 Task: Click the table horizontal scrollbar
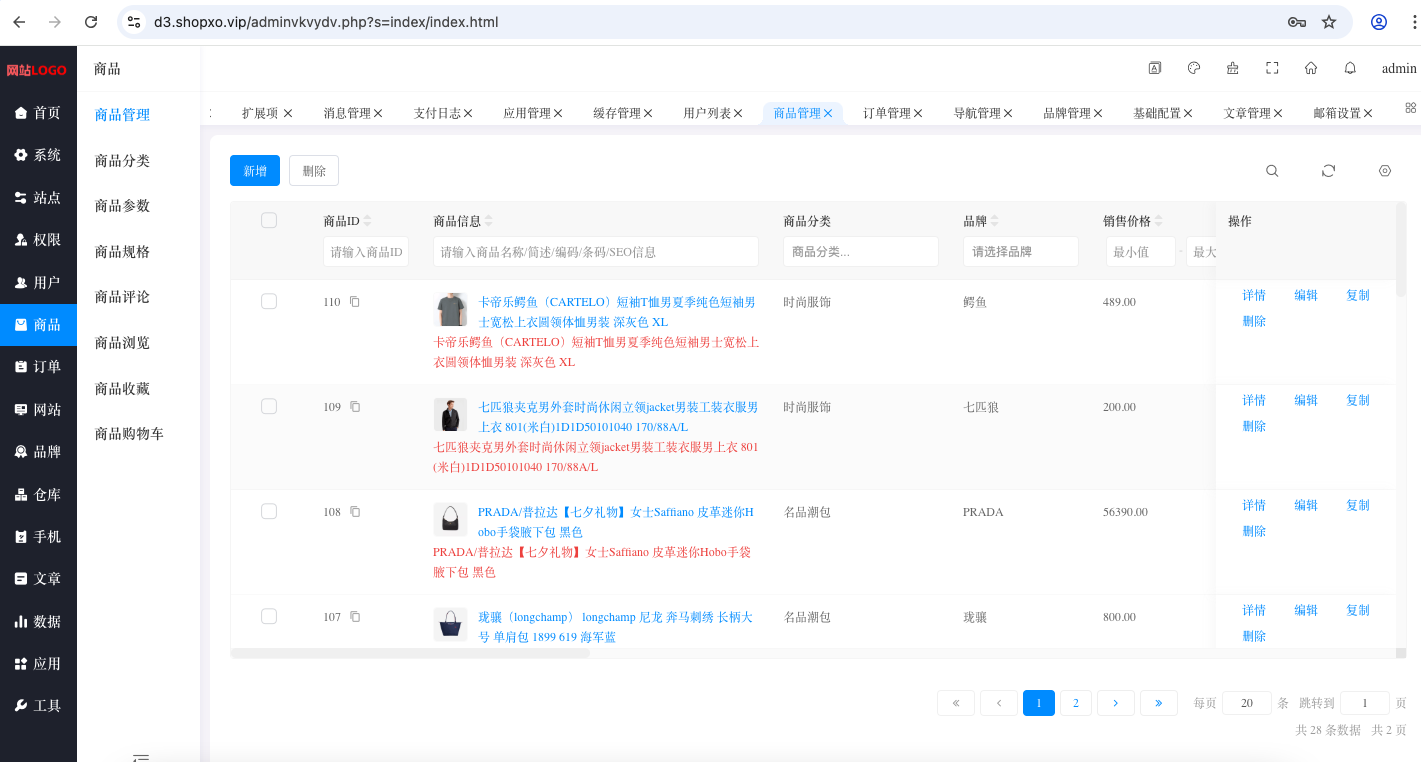[x=410, y=654]
